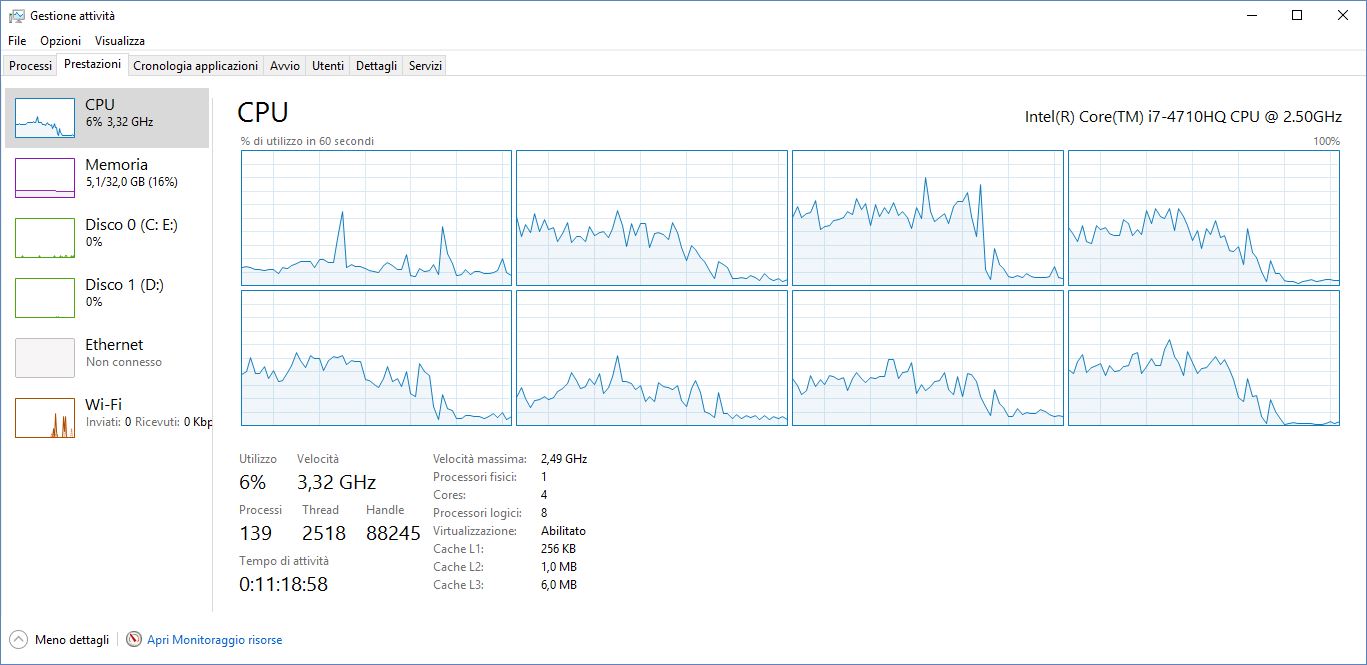The image size is (1367, 665).
Task: Open the Opzioni menu
Action: pos(61,41)
